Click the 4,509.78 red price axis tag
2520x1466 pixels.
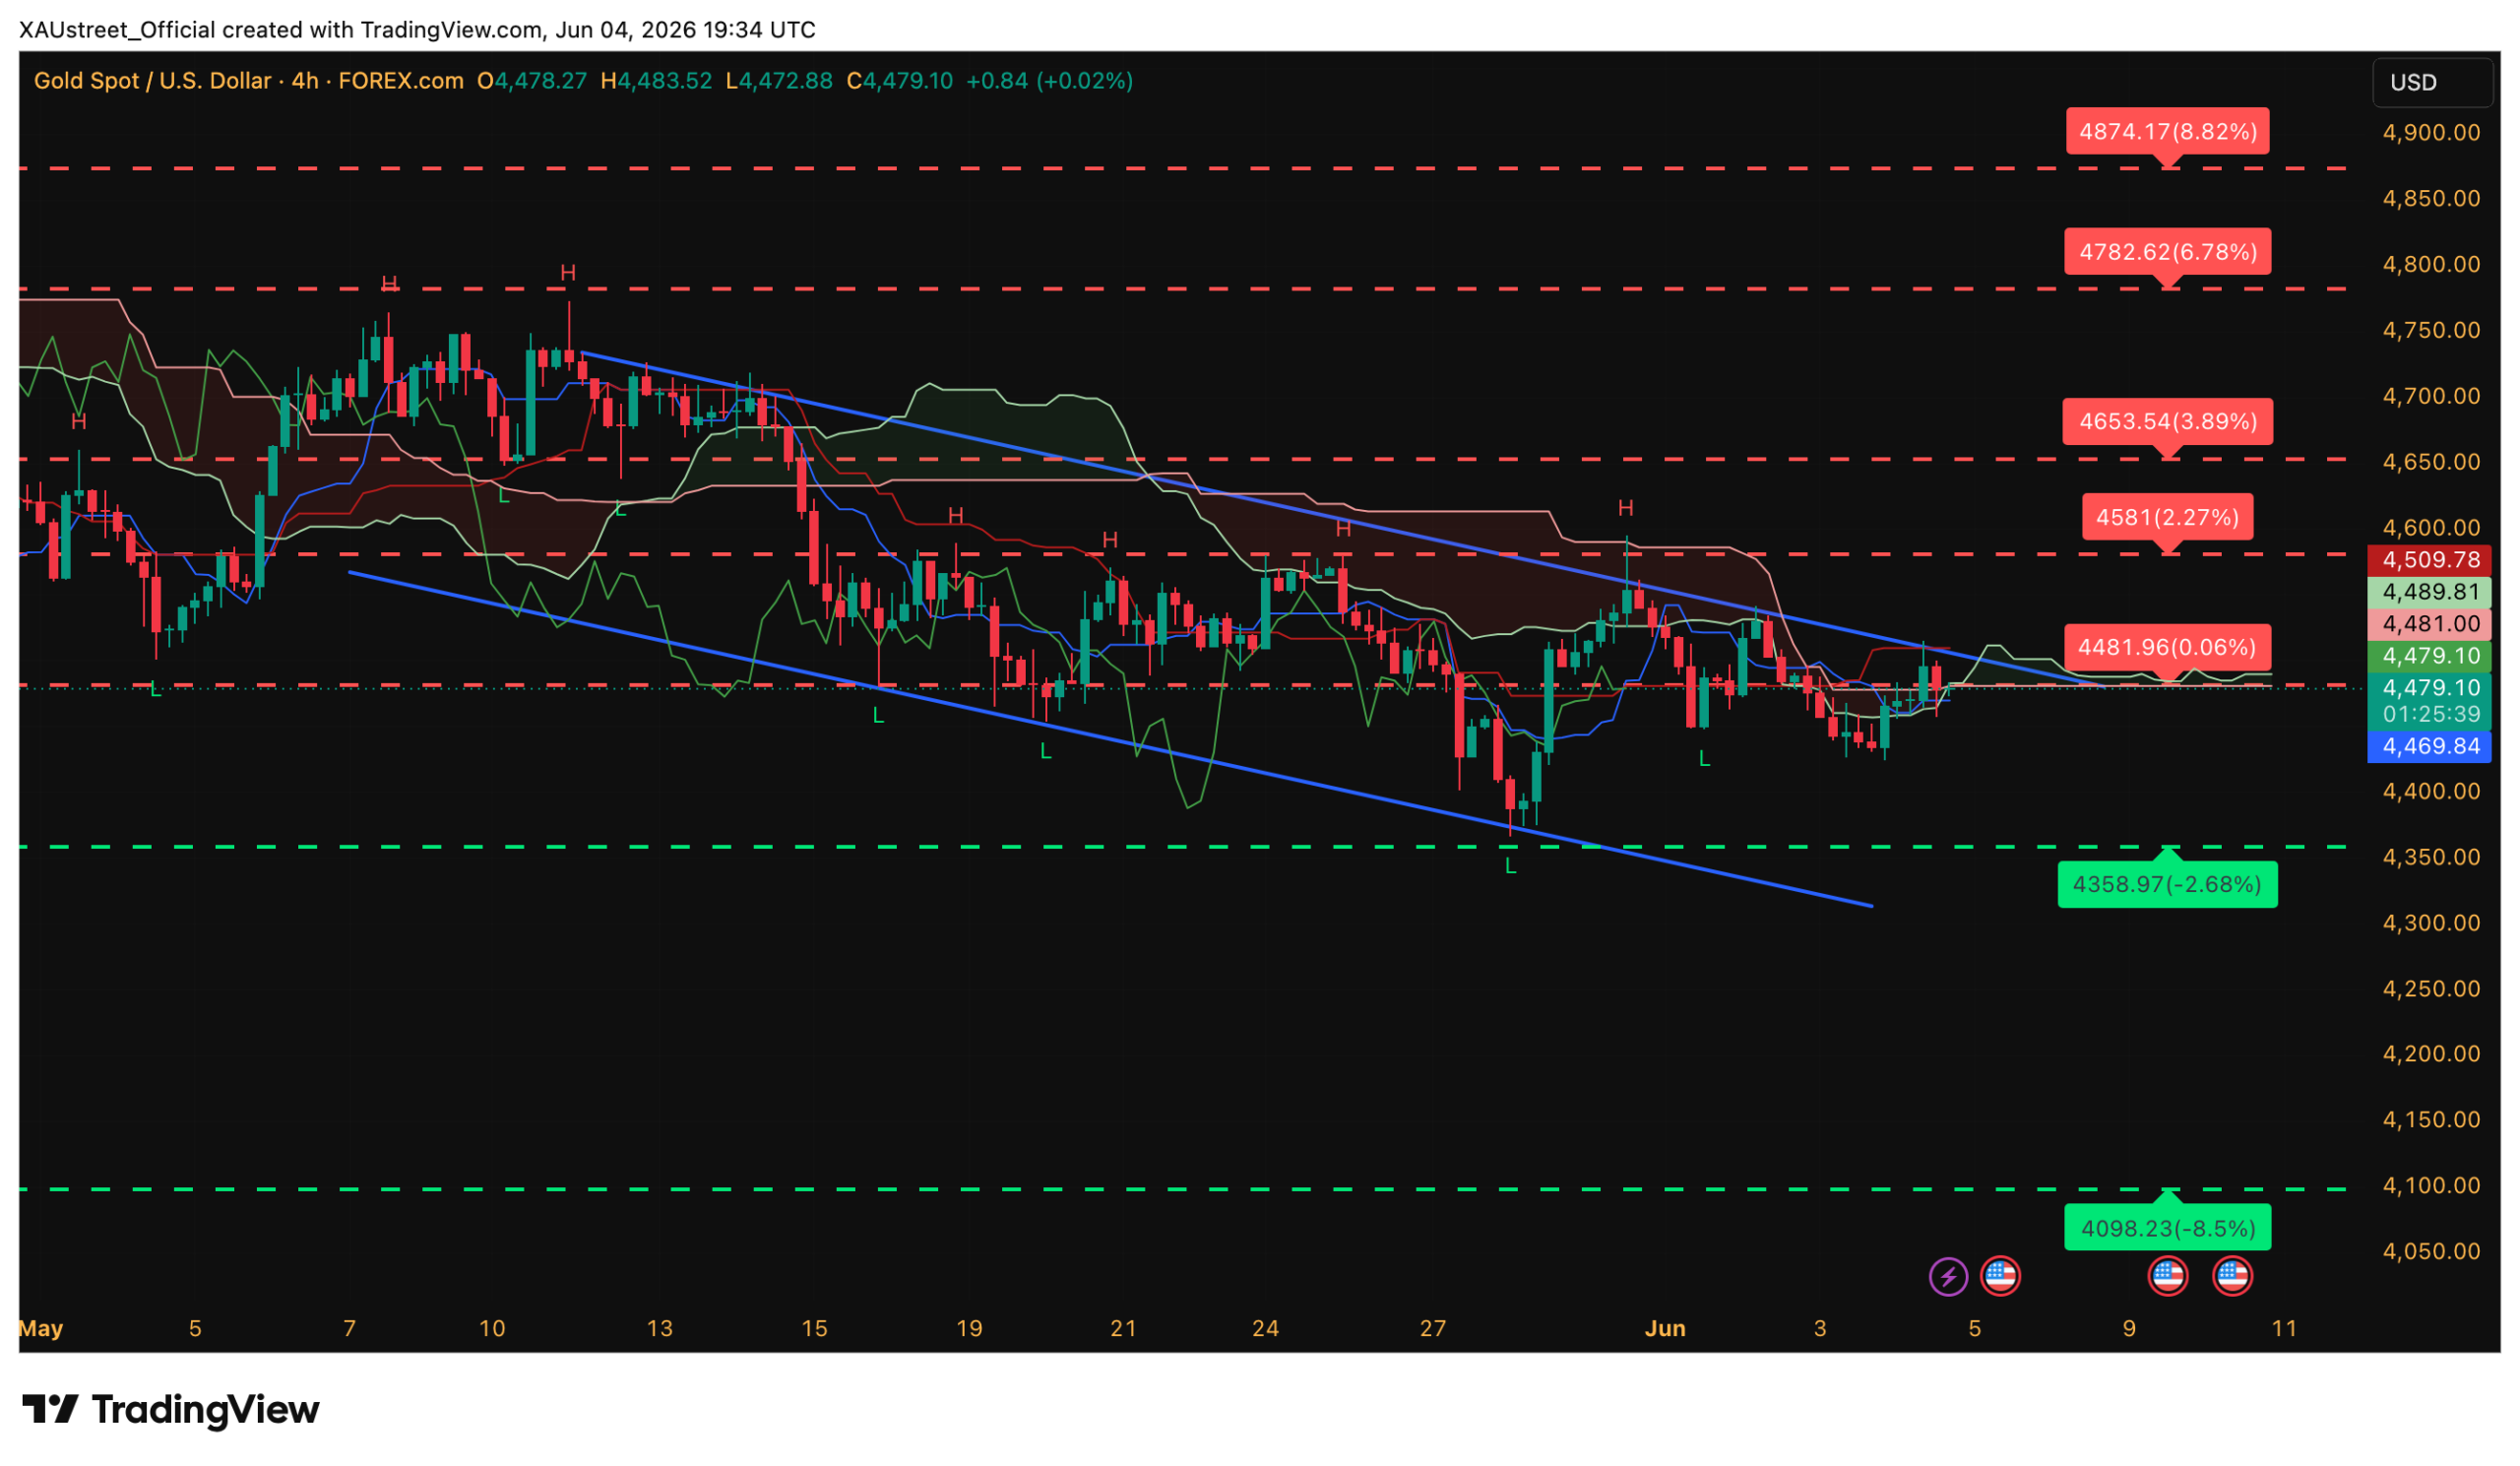(x=2429, y=560)
